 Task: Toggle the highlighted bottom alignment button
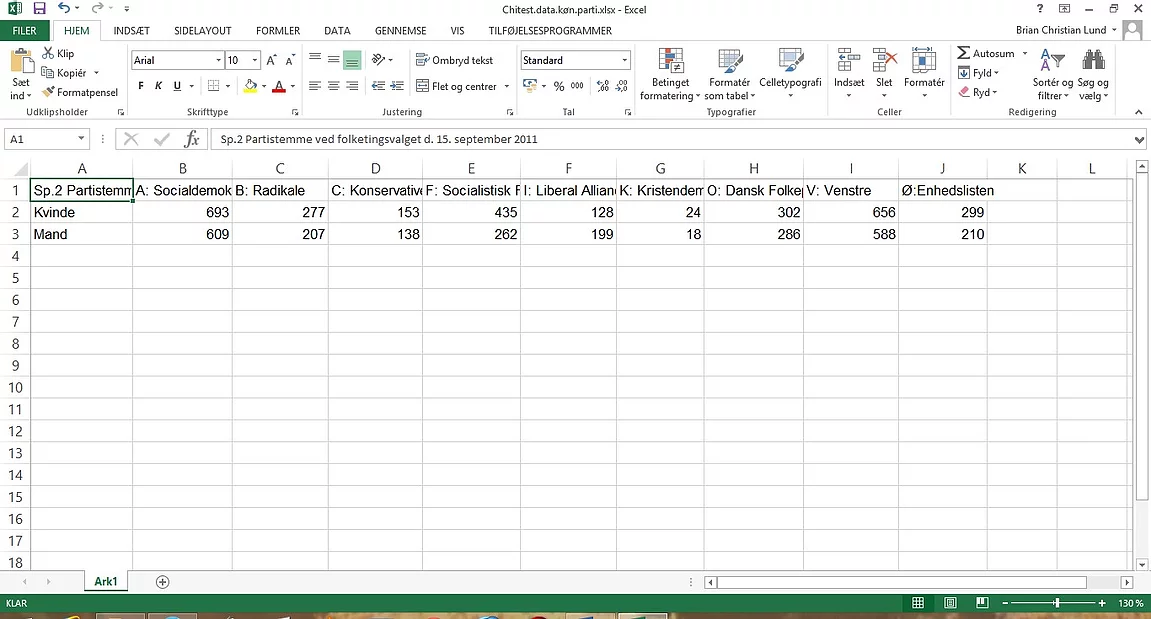point(352,59)
